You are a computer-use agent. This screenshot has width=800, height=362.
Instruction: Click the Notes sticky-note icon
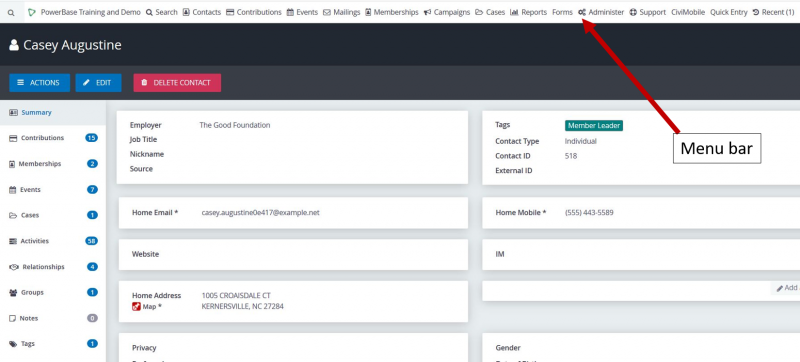(x=13, y=318)
